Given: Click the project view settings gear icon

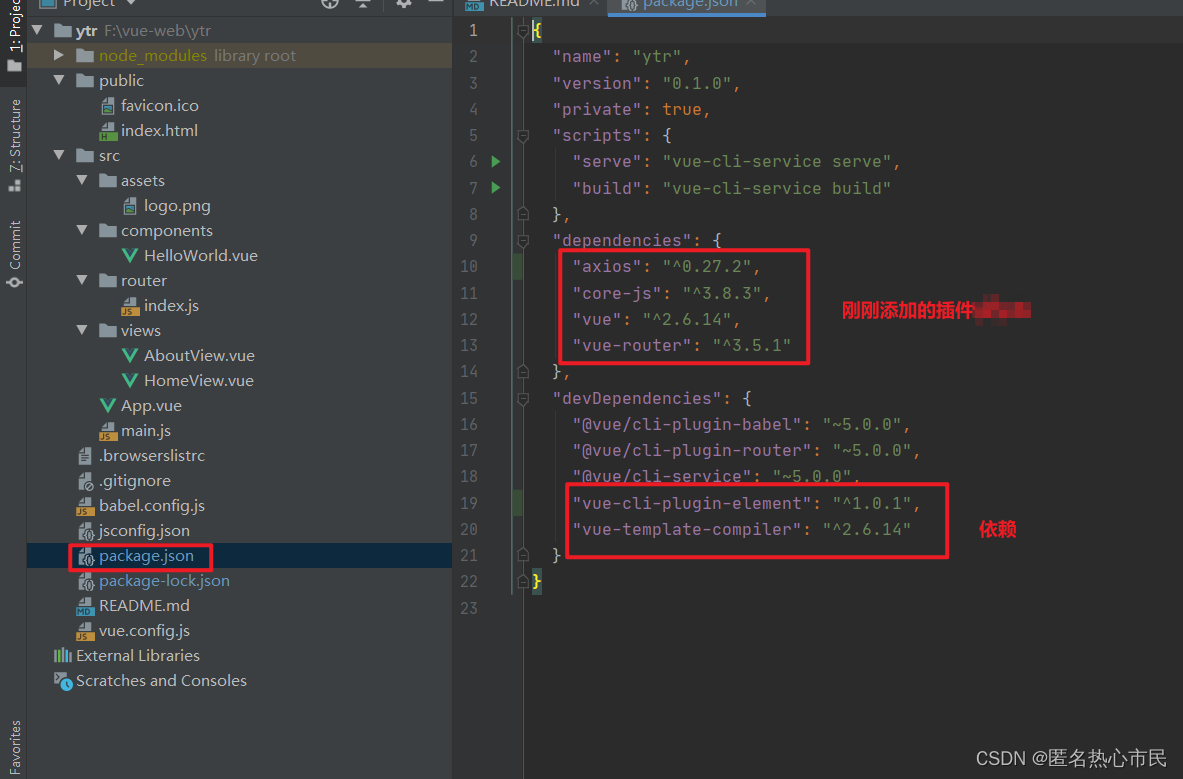Looking at the screenshot, I should tap(403, 4).
